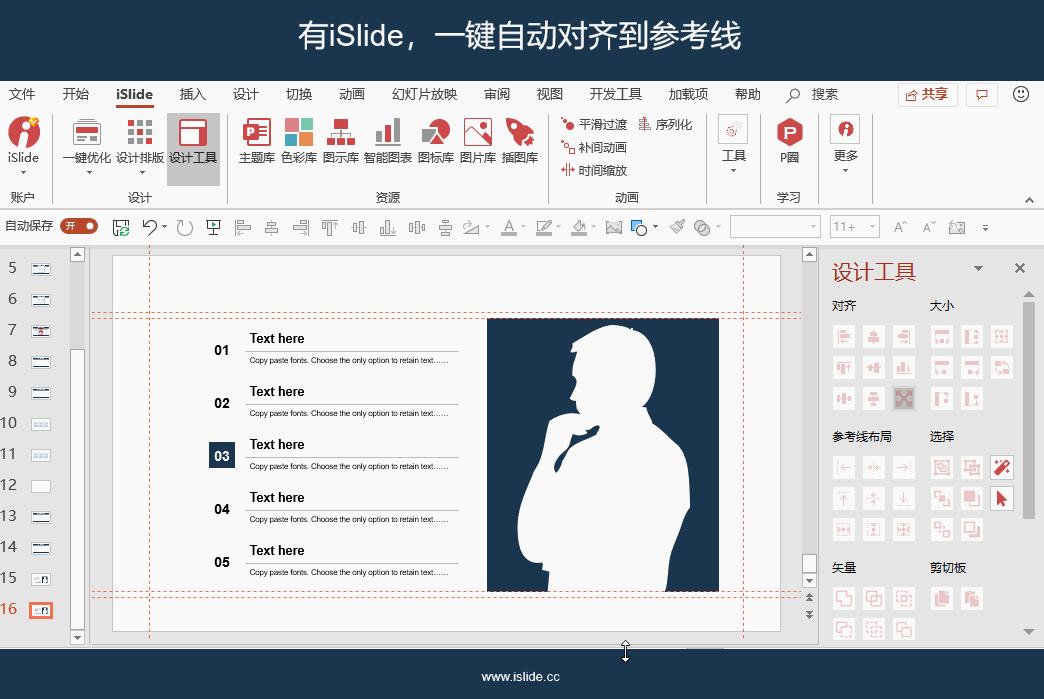Click the redo icon
Viewport: 1044px width, 699px height.
click(x=184, y=228)
